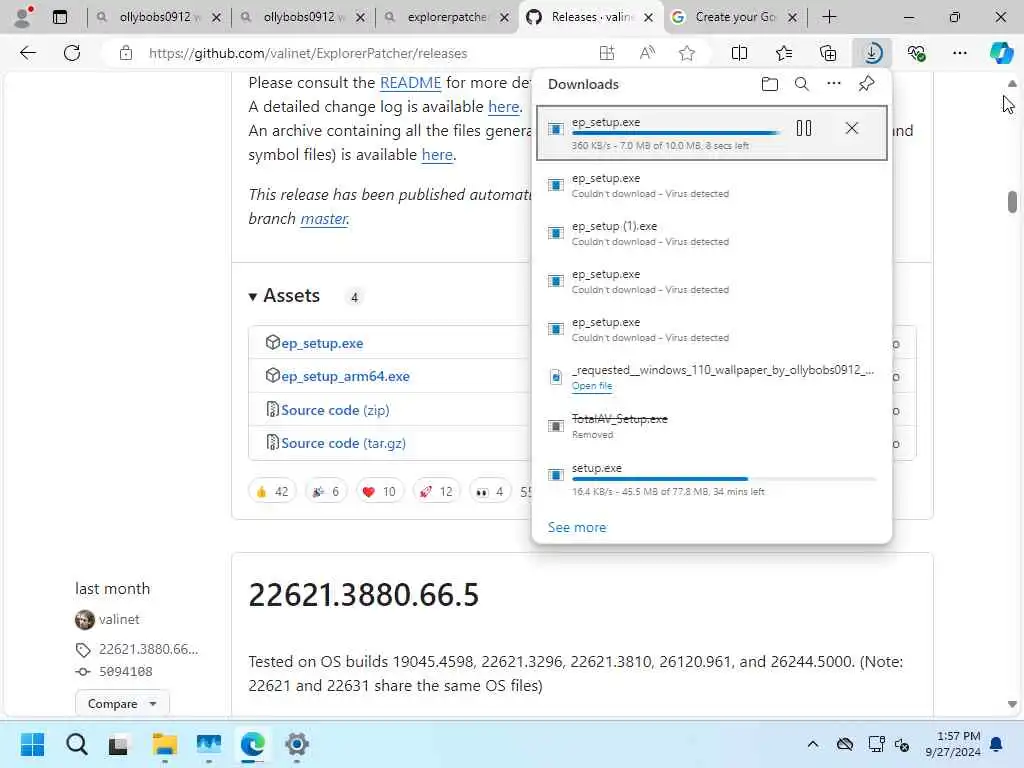The width and height of the screenshot is (1024, 768).
Task: Download Source code (tar.gz)
Action: click(344, 443)
